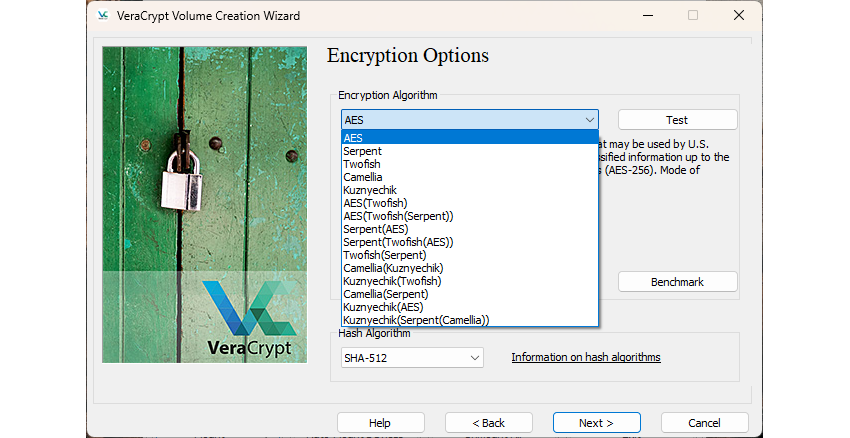Choose Kuznyechik(Serpent(Camellia)) cascade
Screen dimensions: 850x438
tap(469, 320)
